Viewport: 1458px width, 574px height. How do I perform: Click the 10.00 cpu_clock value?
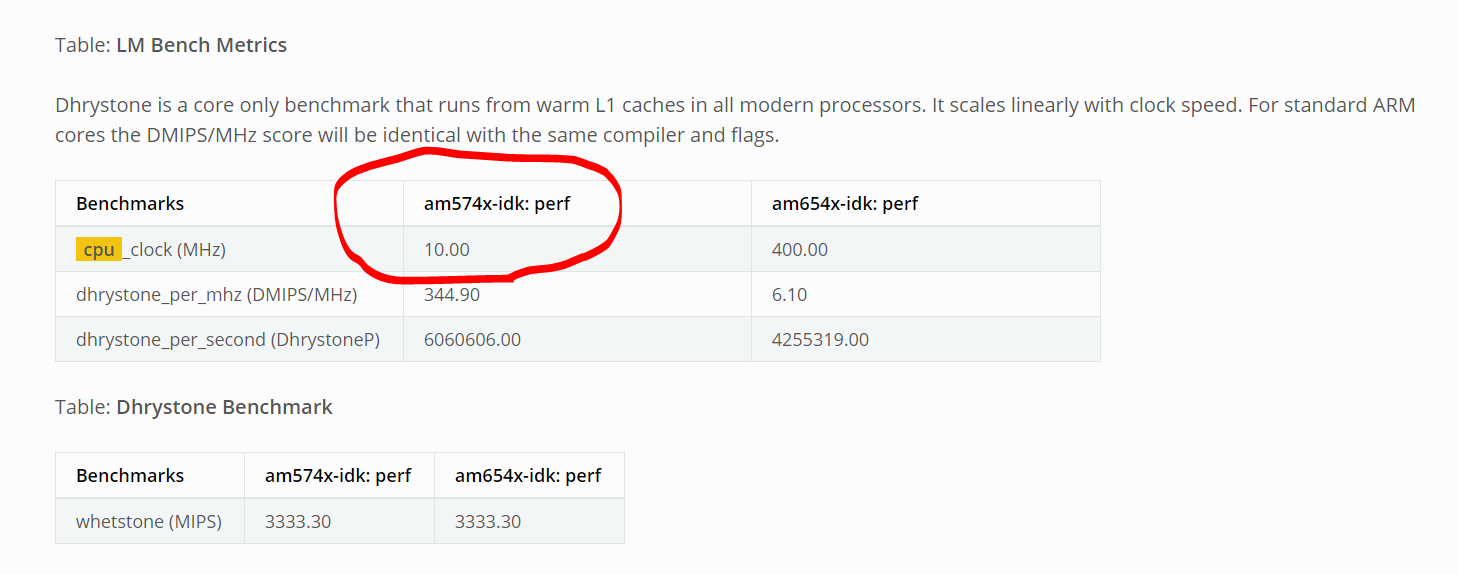(447, 250)
